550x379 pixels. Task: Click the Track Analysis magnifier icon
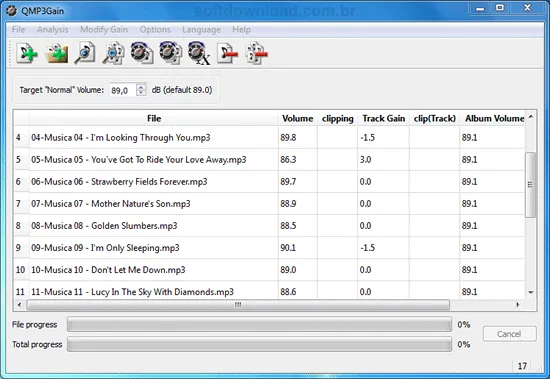click(x=85, y=53)
